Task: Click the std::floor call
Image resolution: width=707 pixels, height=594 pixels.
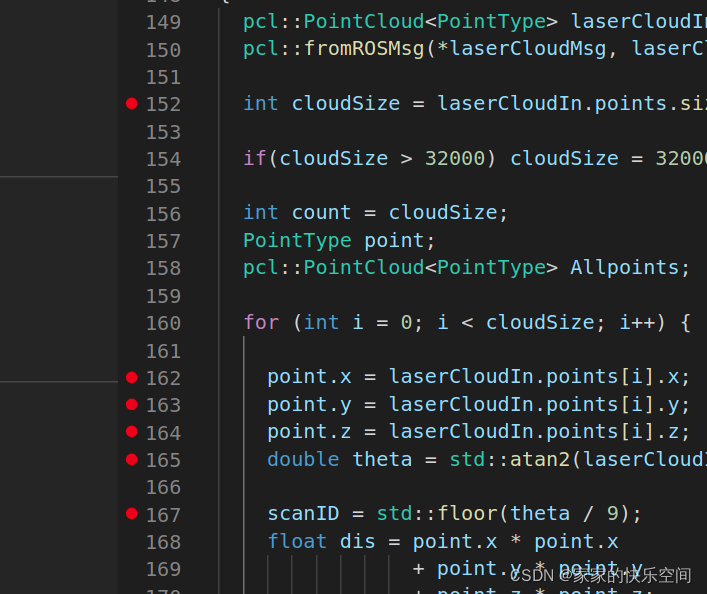Action: (x=437, y=514)
